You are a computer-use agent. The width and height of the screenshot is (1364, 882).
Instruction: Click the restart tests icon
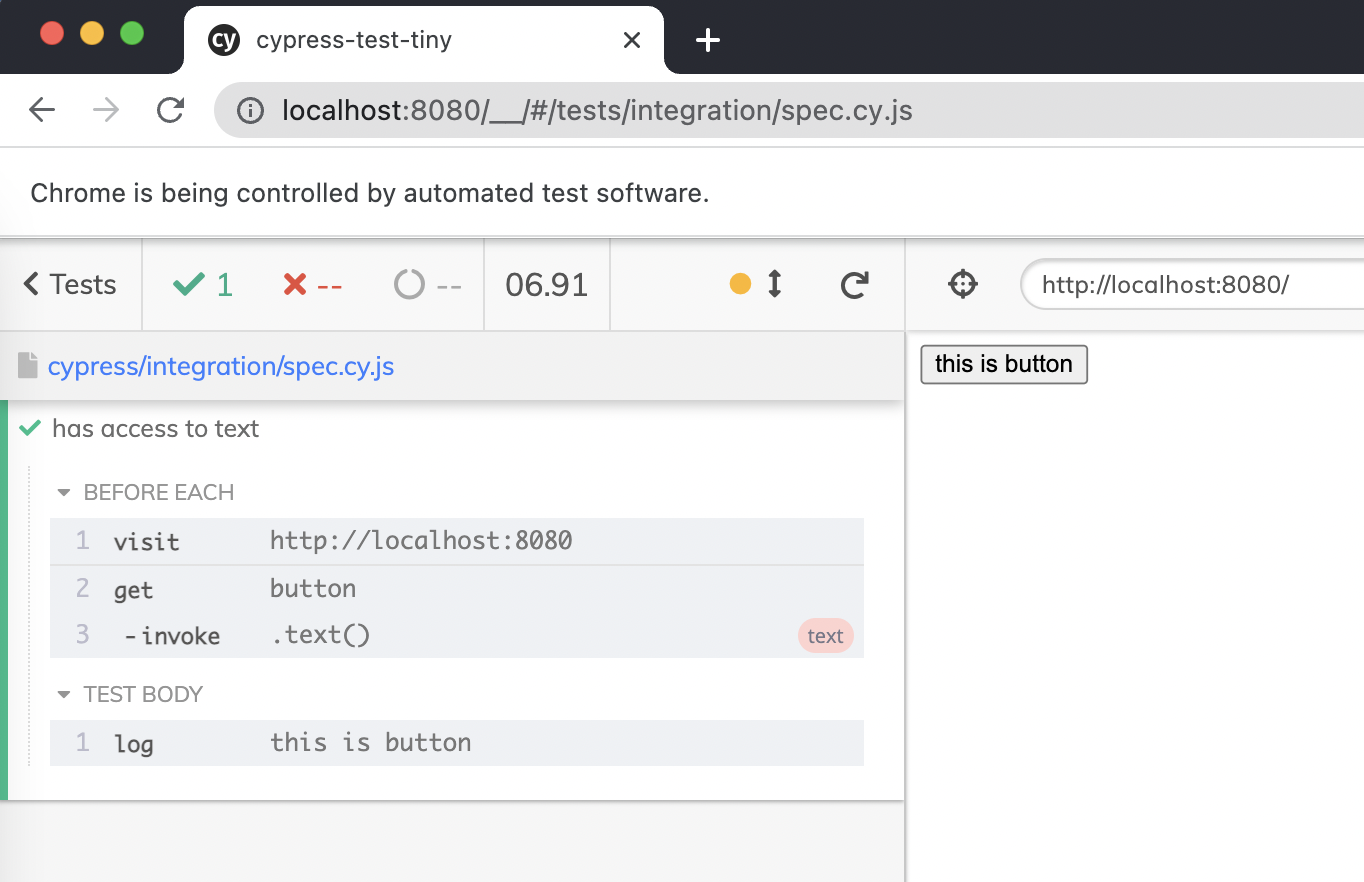854,284
